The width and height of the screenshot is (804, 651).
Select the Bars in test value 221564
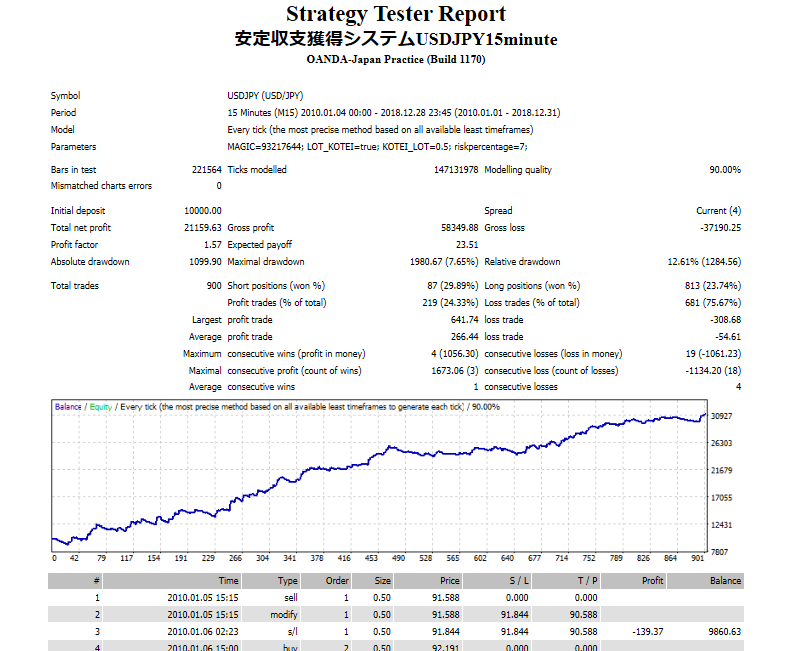pyautogui.click(x=207, y=170)
